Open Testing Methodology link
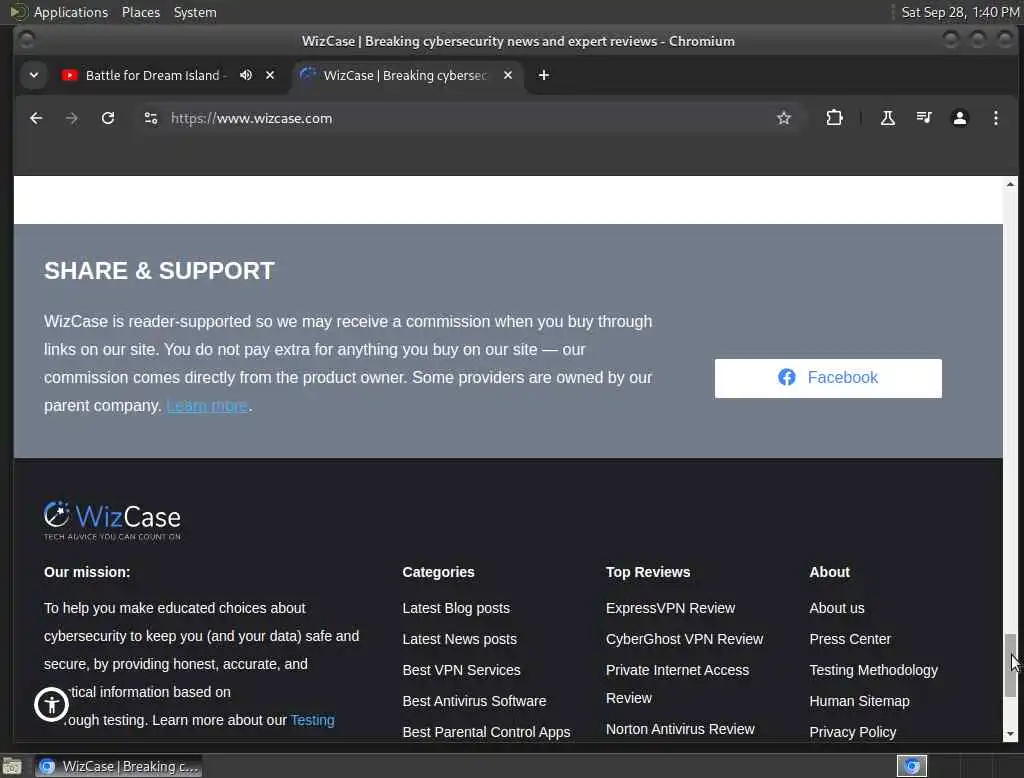The image size is (1024, 778). click(x=873, y=670)
